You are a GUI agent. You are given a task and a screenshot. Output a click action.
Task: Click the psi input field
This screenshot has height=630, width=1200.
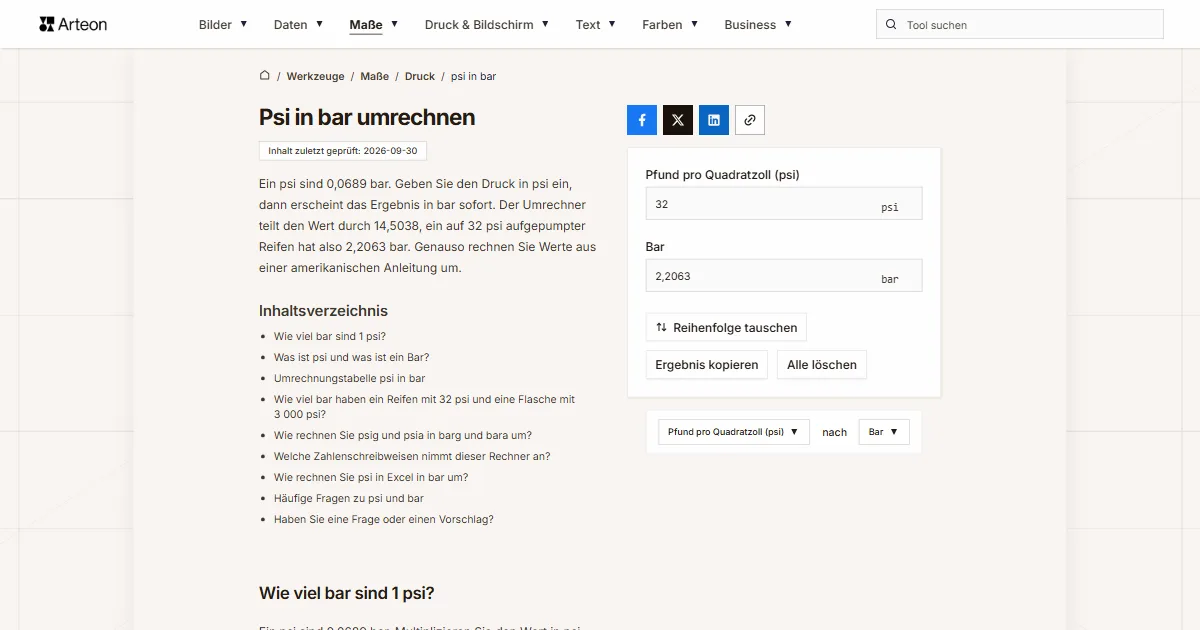784,204
